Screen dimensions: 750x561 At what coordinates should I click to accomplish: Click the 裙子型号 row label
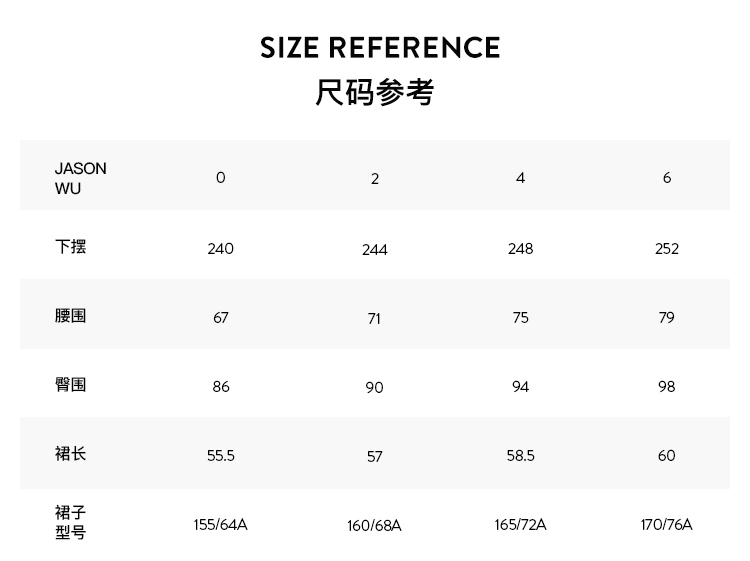[71, 523]
